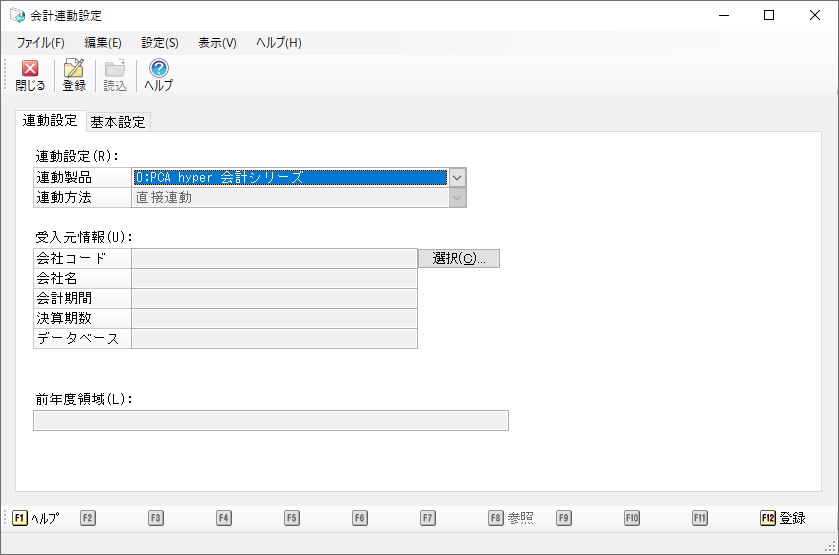The width and height of the screenshot is (839, 555).
Task: Click the 前年度領域 text field
Action: tap(270, 421)
